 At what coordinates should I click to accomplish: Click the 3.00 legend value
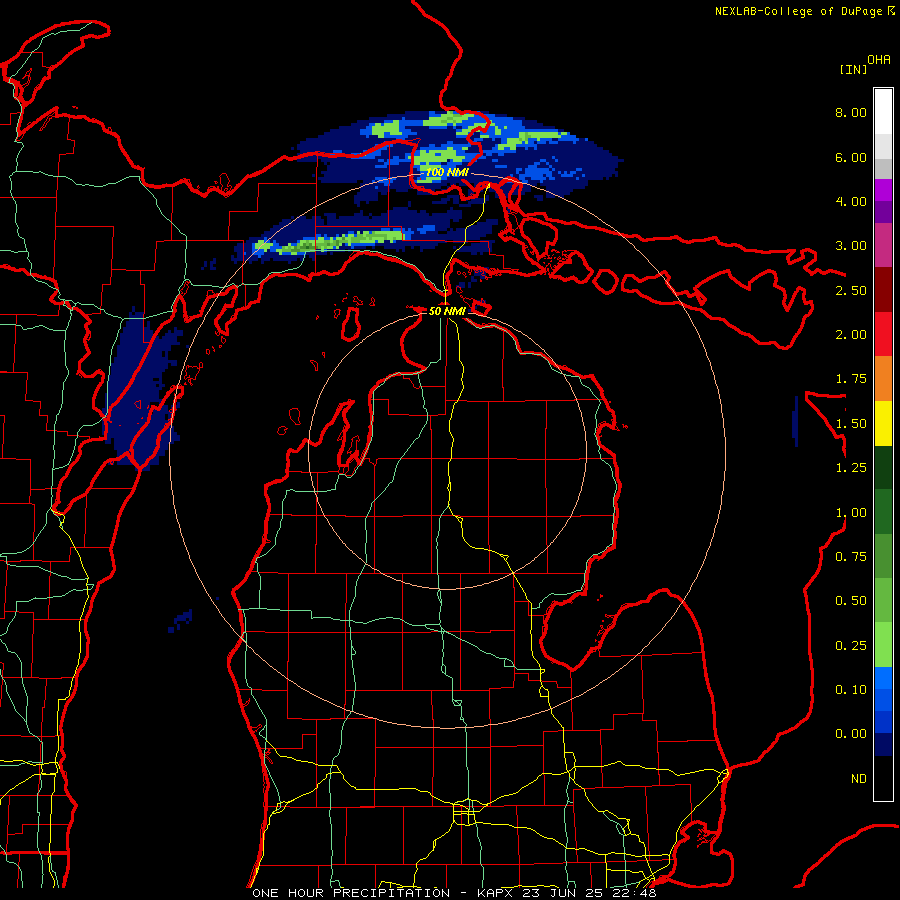851,246
